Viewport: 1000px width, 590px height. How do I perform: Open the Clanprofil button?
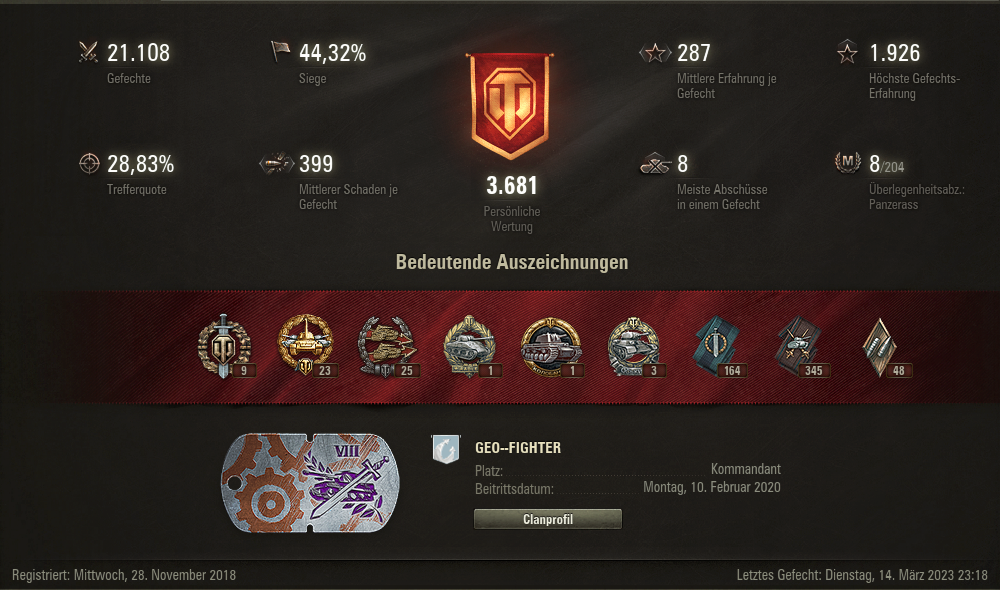click(x=548, y=519)
